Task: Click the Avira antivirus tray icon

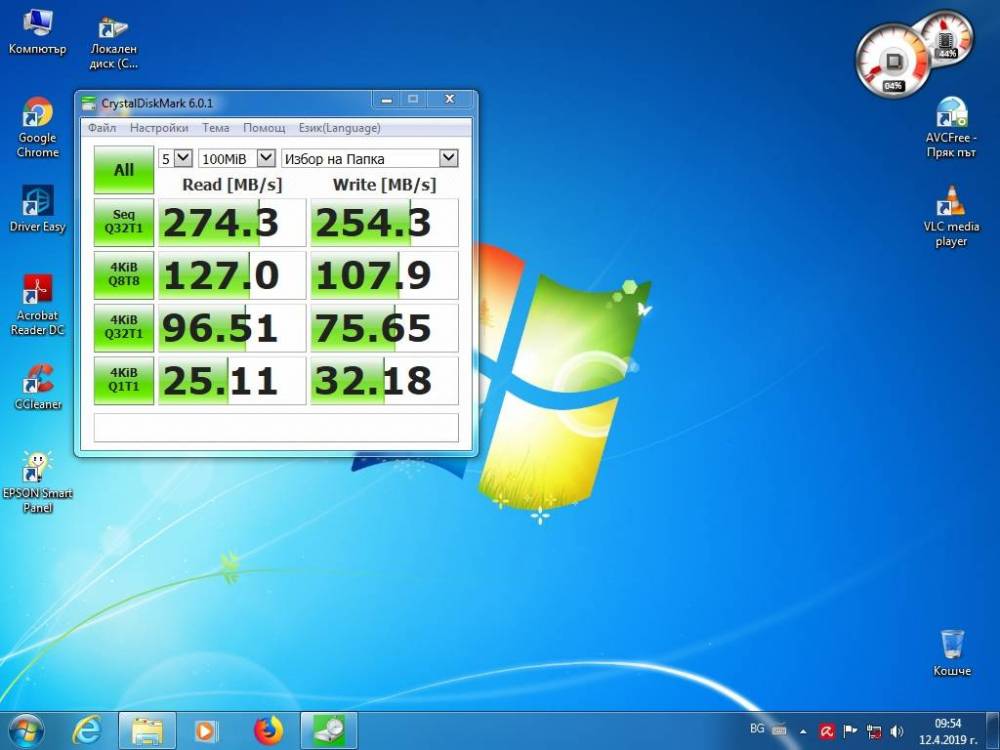Action: coord(827,731)
